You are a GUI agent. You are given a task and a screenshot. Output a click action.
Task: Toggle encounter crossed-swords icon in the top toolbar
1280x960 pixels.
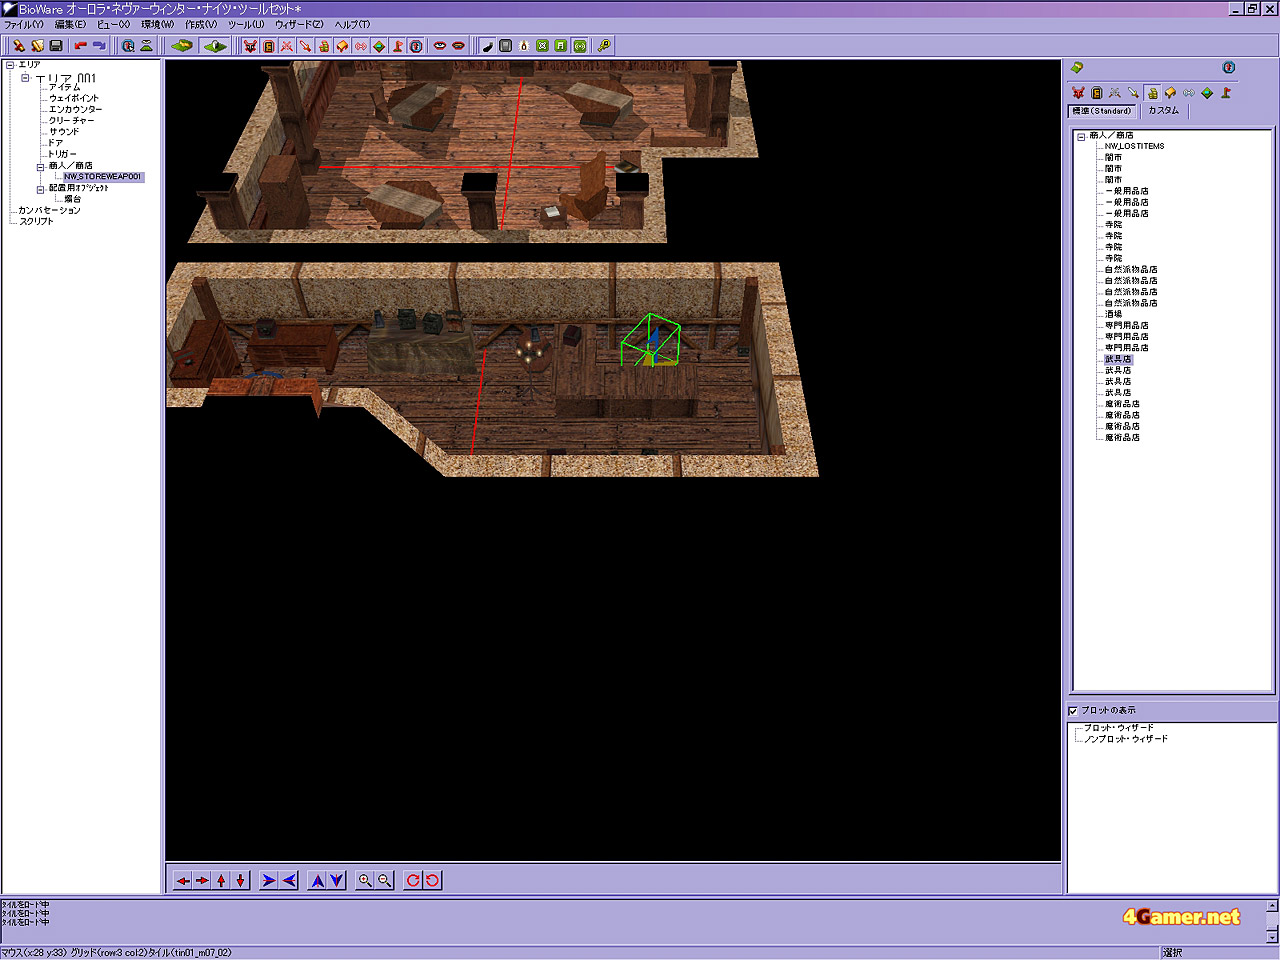287,46
